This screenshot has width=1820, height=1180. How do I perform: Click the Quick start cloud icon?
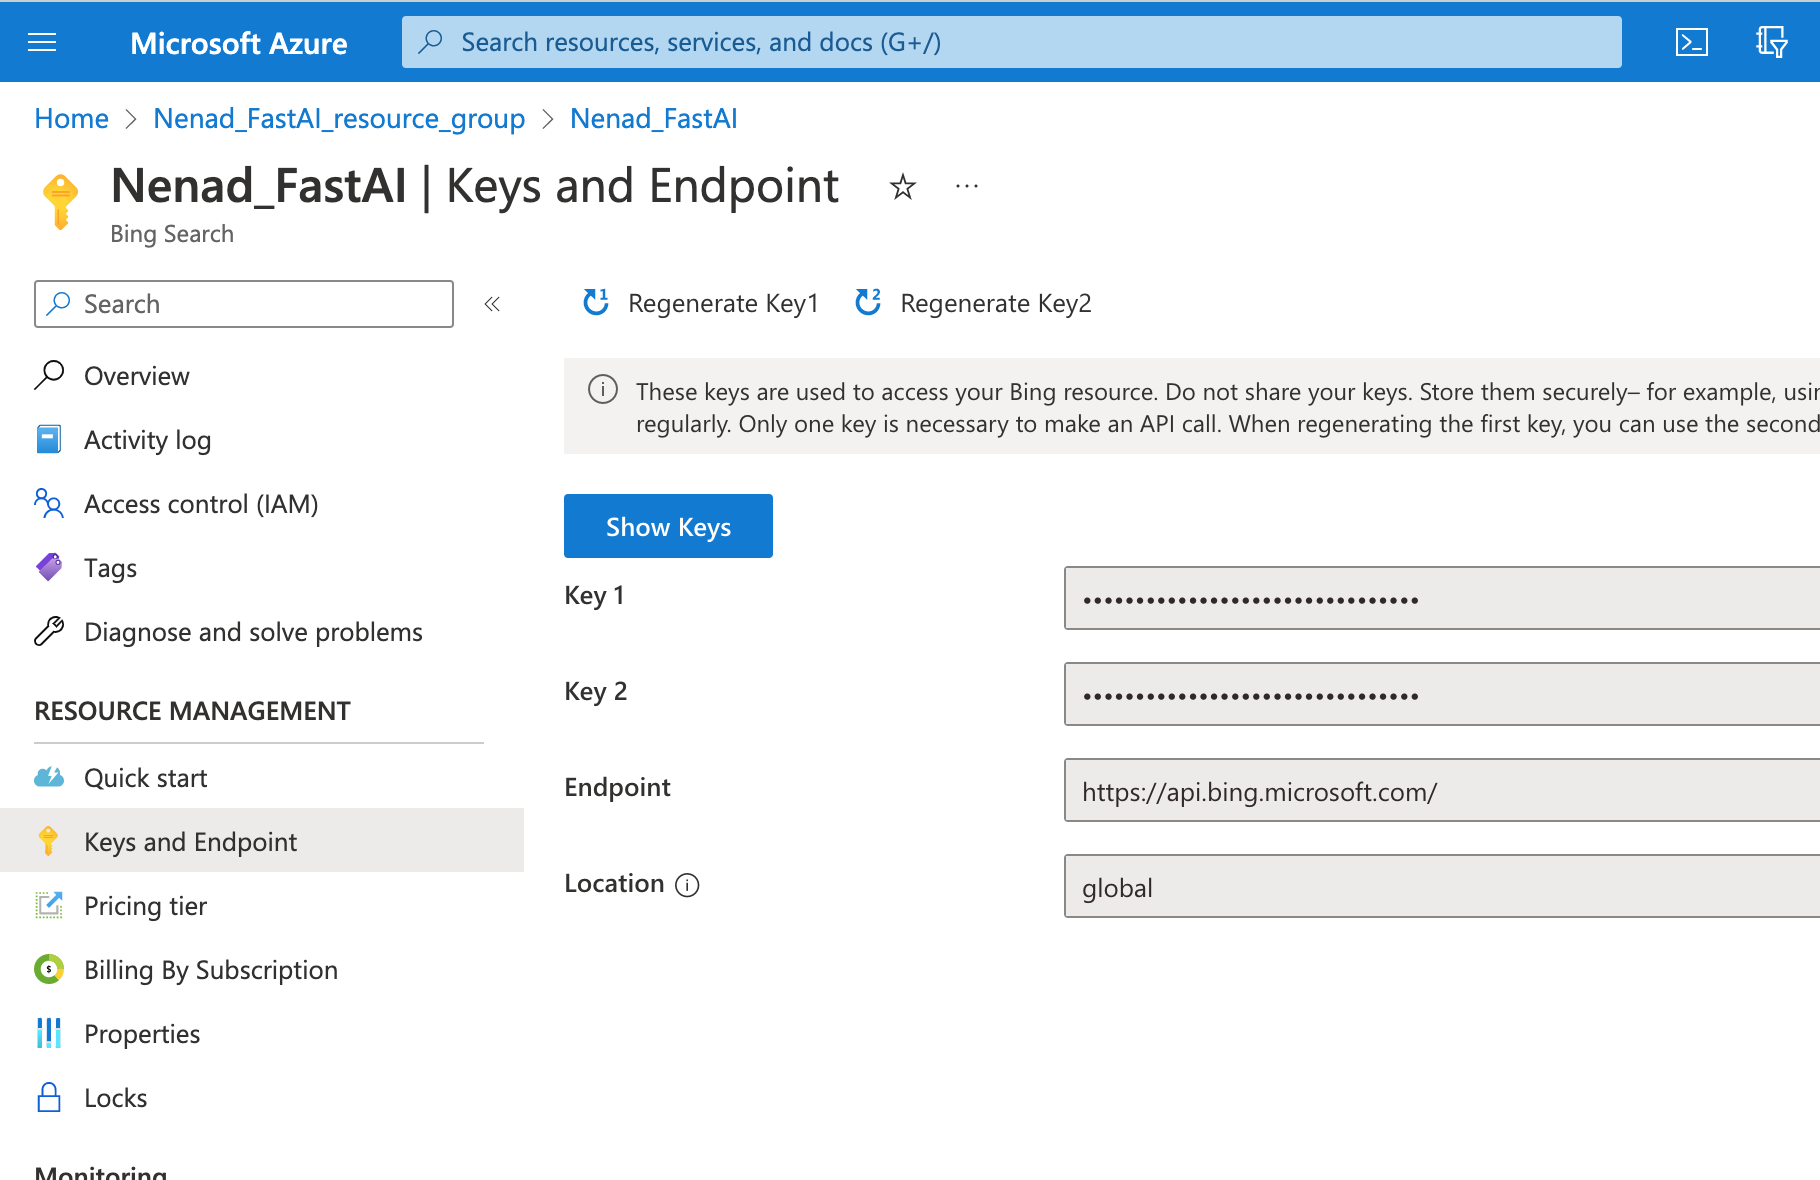pos(49,777)
